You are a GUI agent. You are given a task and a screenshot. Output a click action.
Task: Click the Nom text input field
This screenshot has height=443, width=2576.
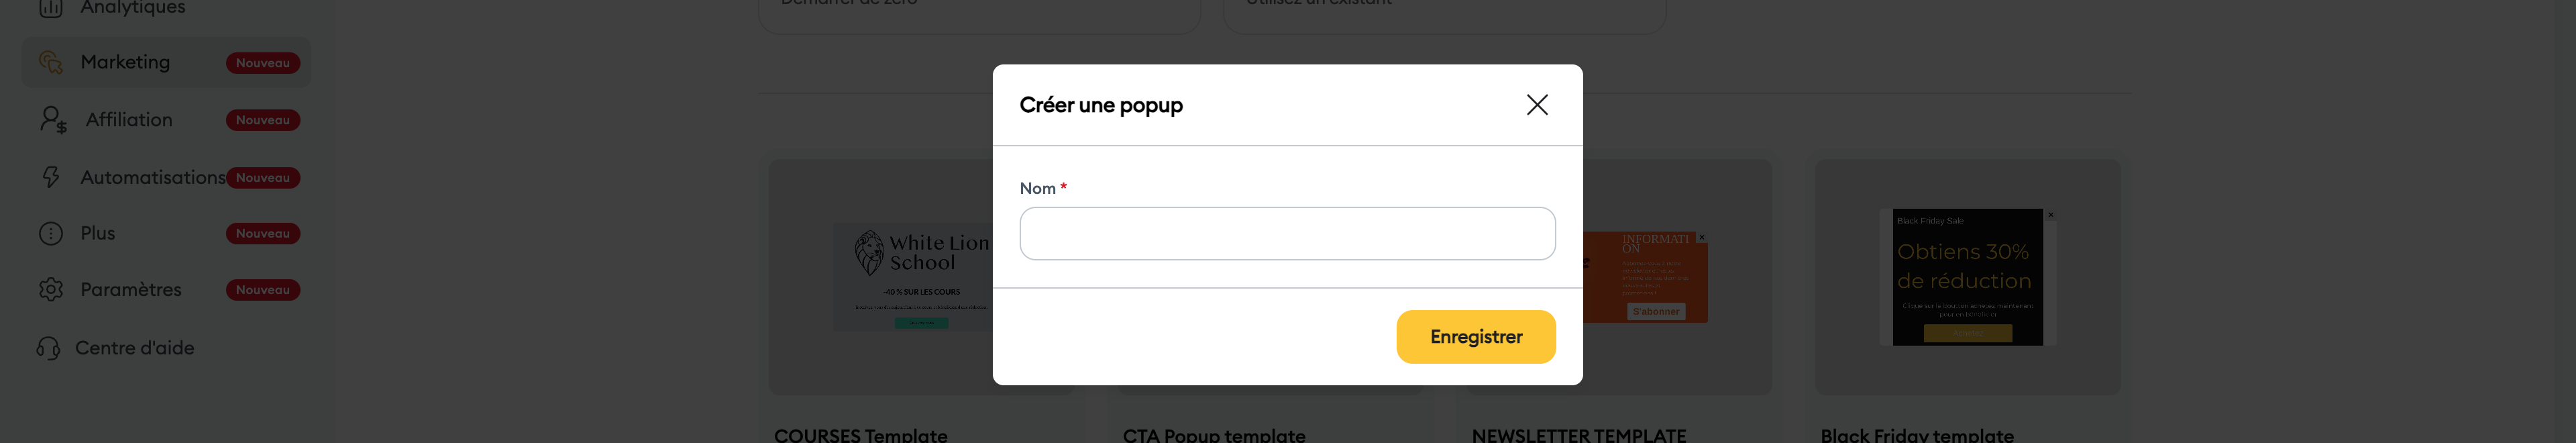[1286, 234]
